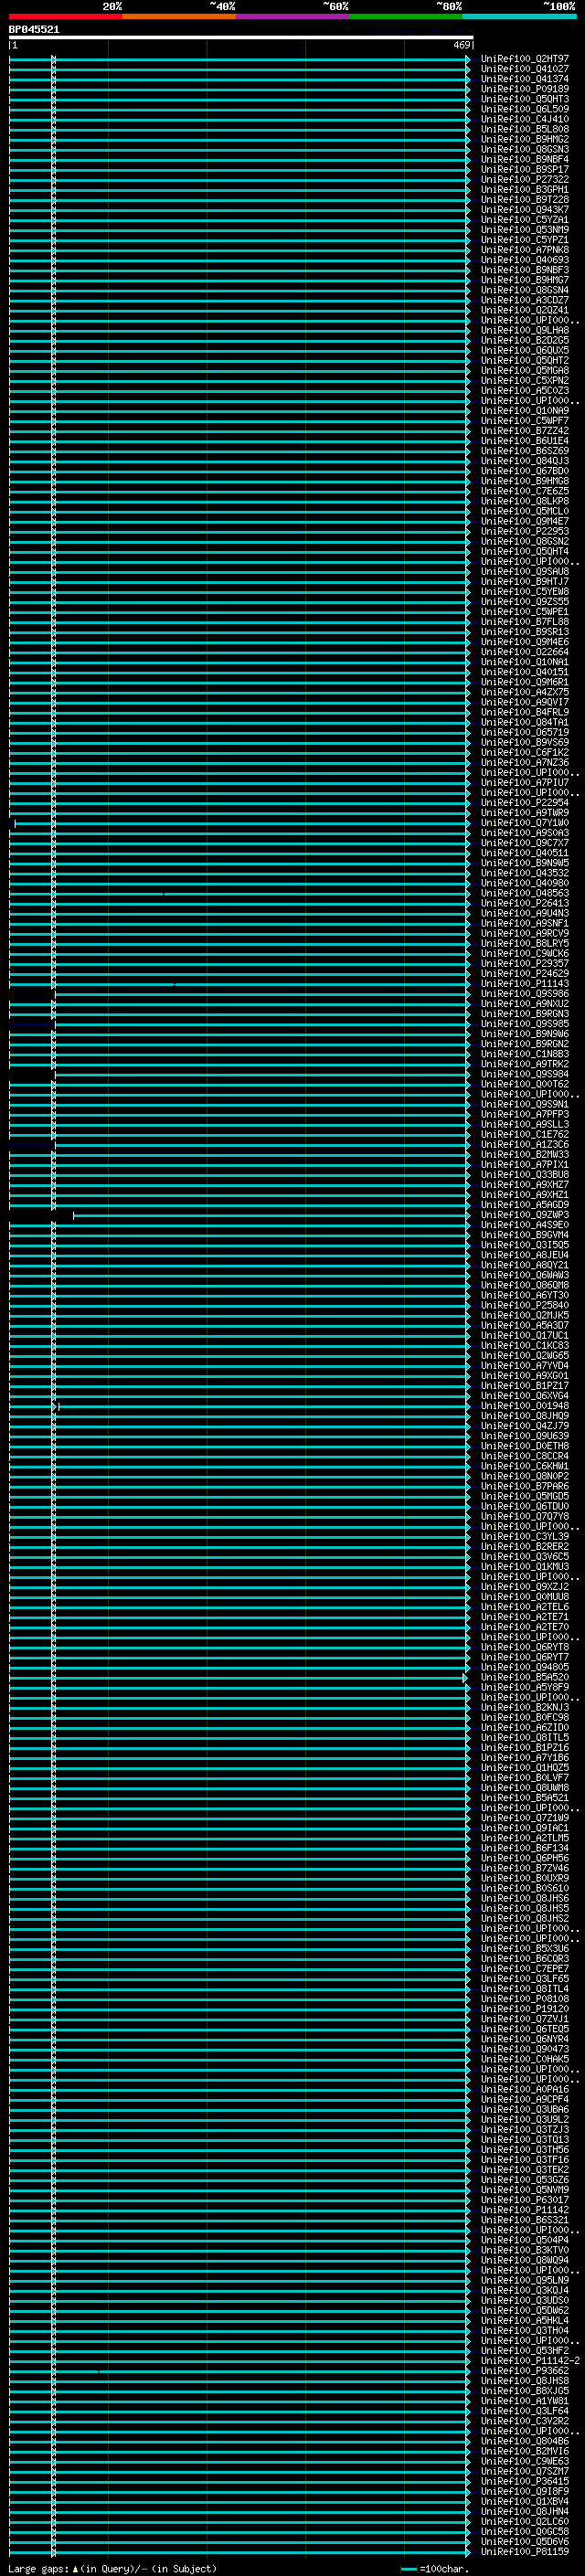Select the UniRef100_P93662 label
Viewport: 585px width, 2576px height.
point(524,2371)
